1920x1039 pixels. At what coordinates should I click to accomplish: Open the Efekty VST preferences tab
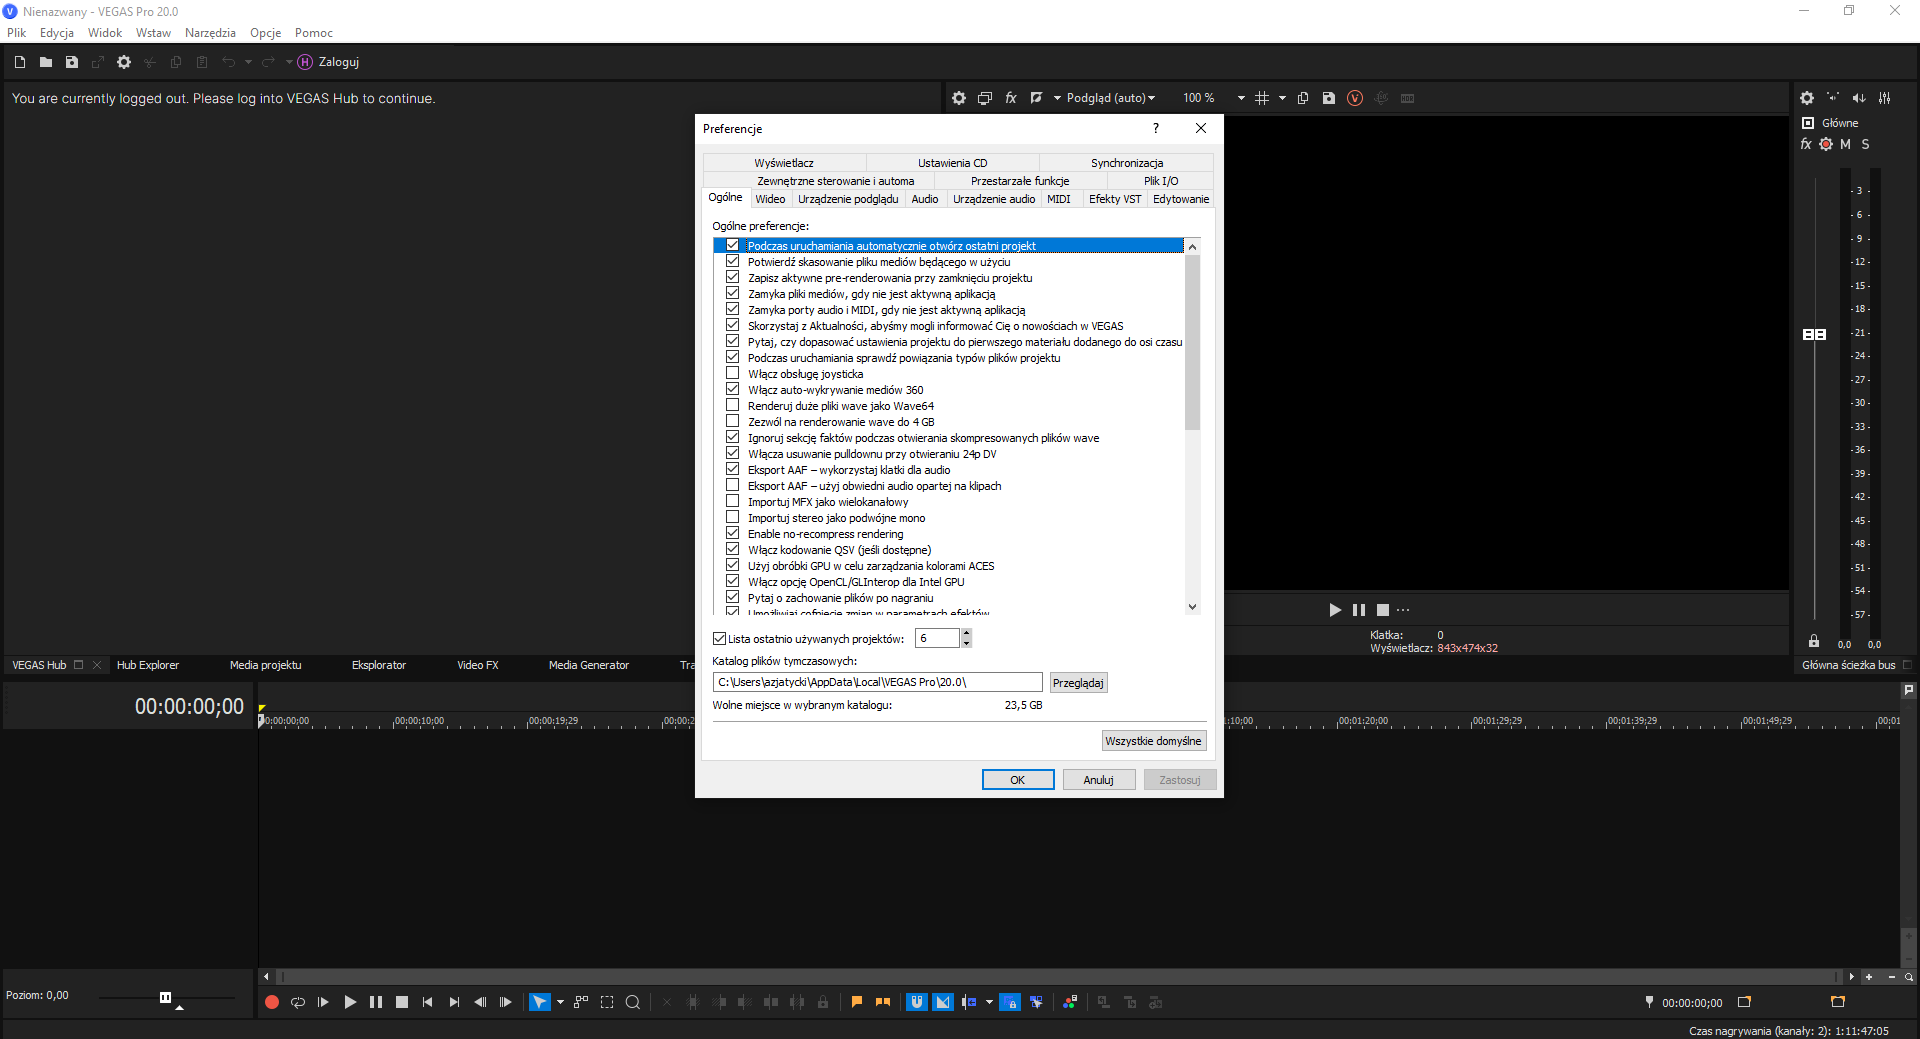coord(1115,199)
